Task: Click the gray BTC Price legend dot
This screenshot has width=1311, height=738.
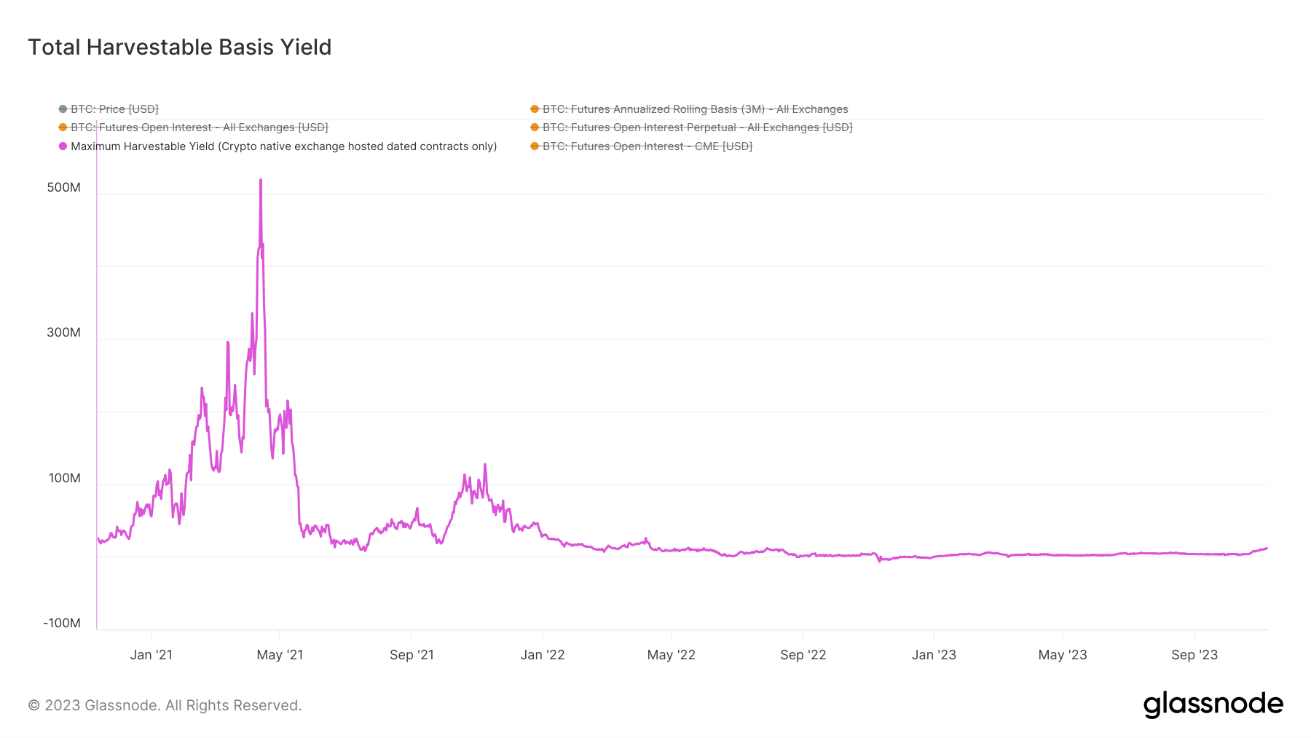Action: (63, 109)
